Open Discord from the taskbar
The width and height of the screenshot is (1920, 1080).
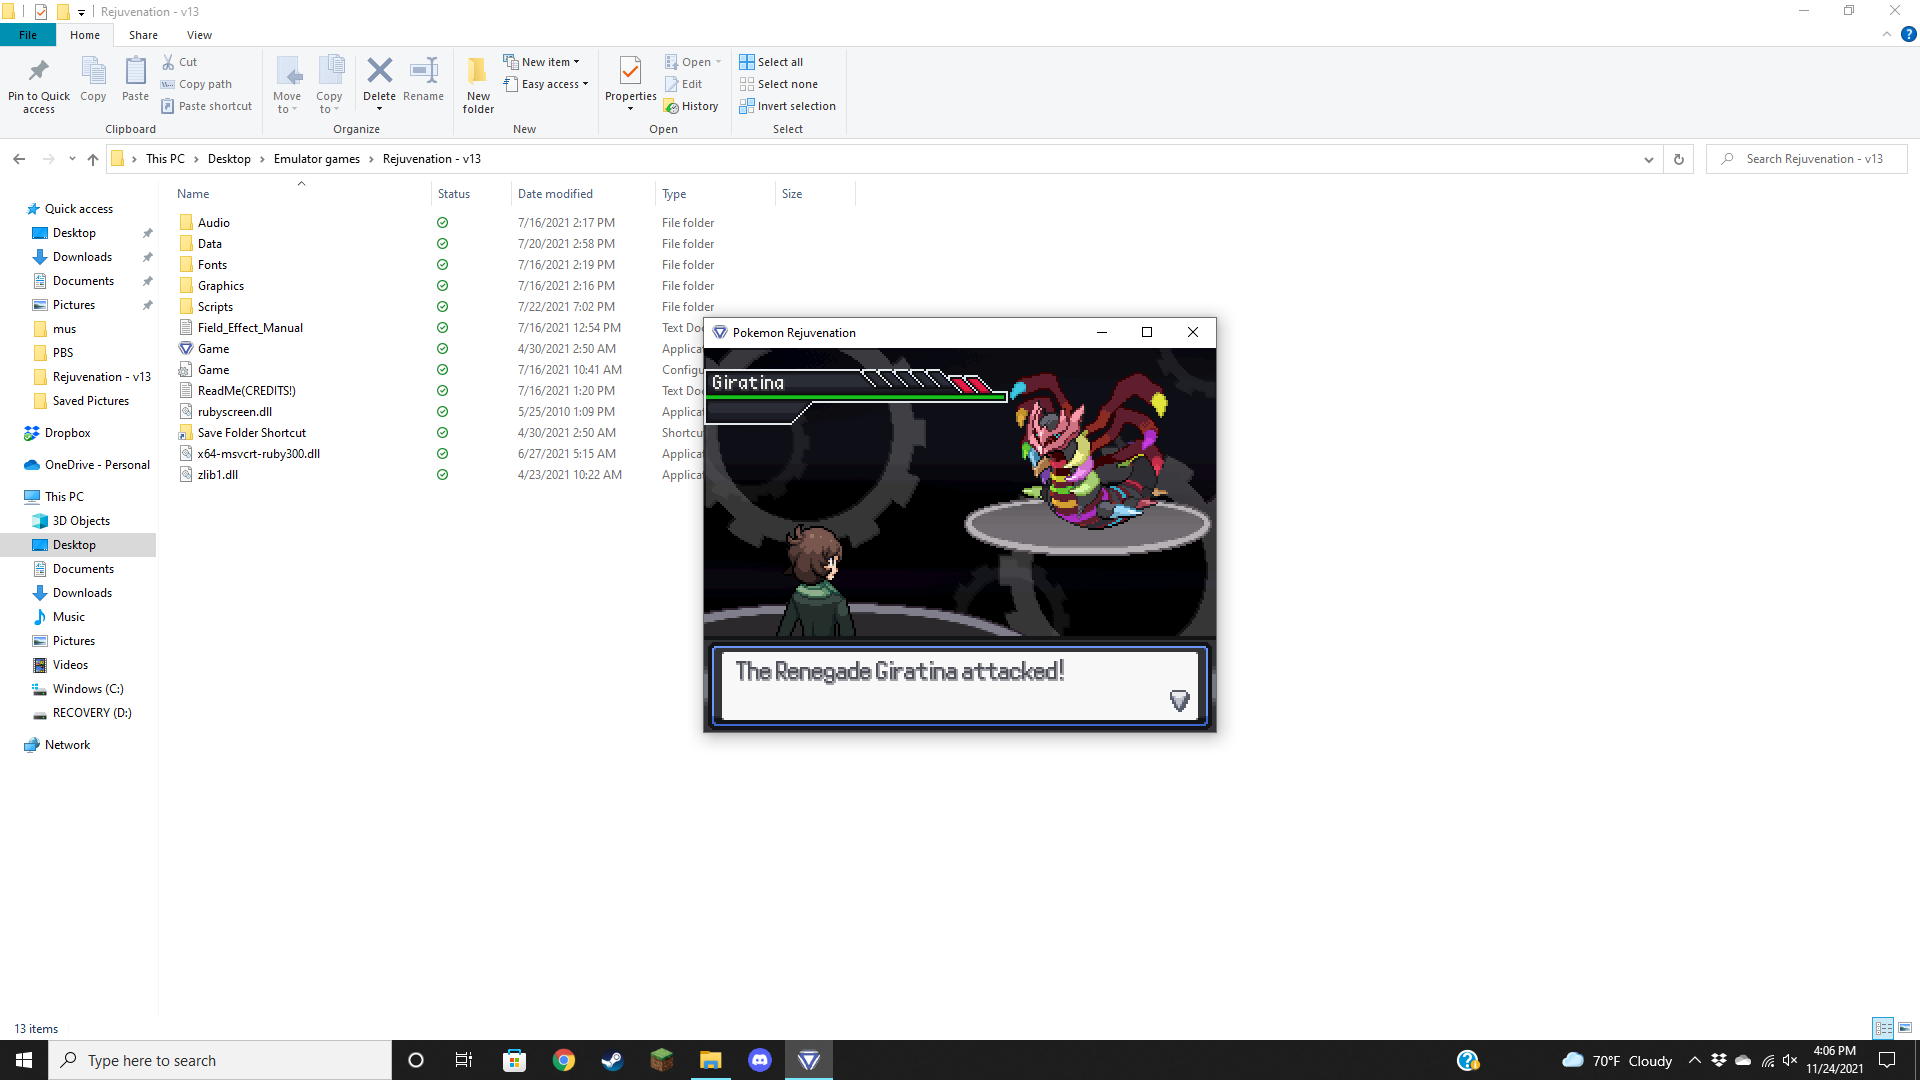[760, 1060]
